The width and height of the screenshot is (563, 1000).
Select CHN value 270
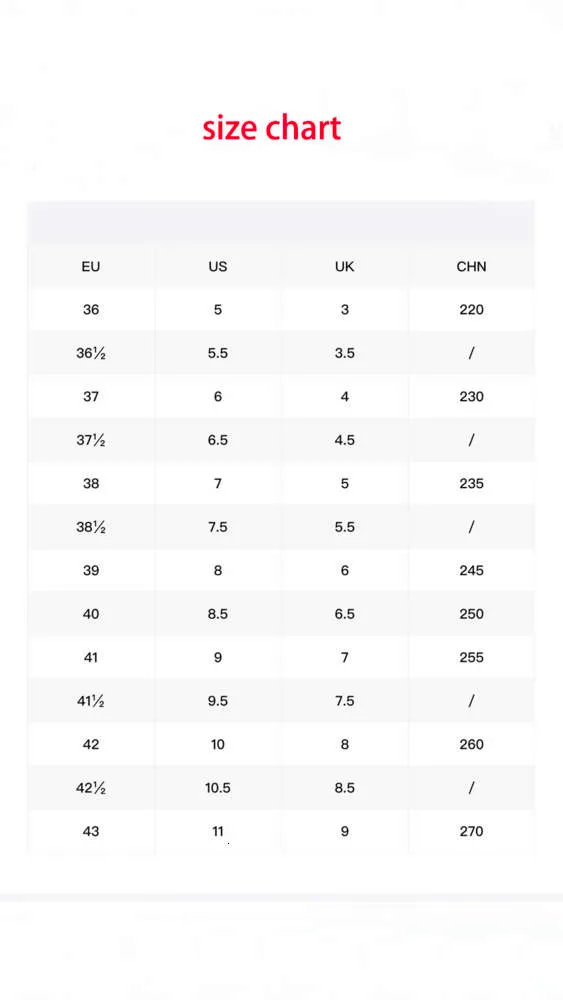pyautogui.click(x=471, y=831)
